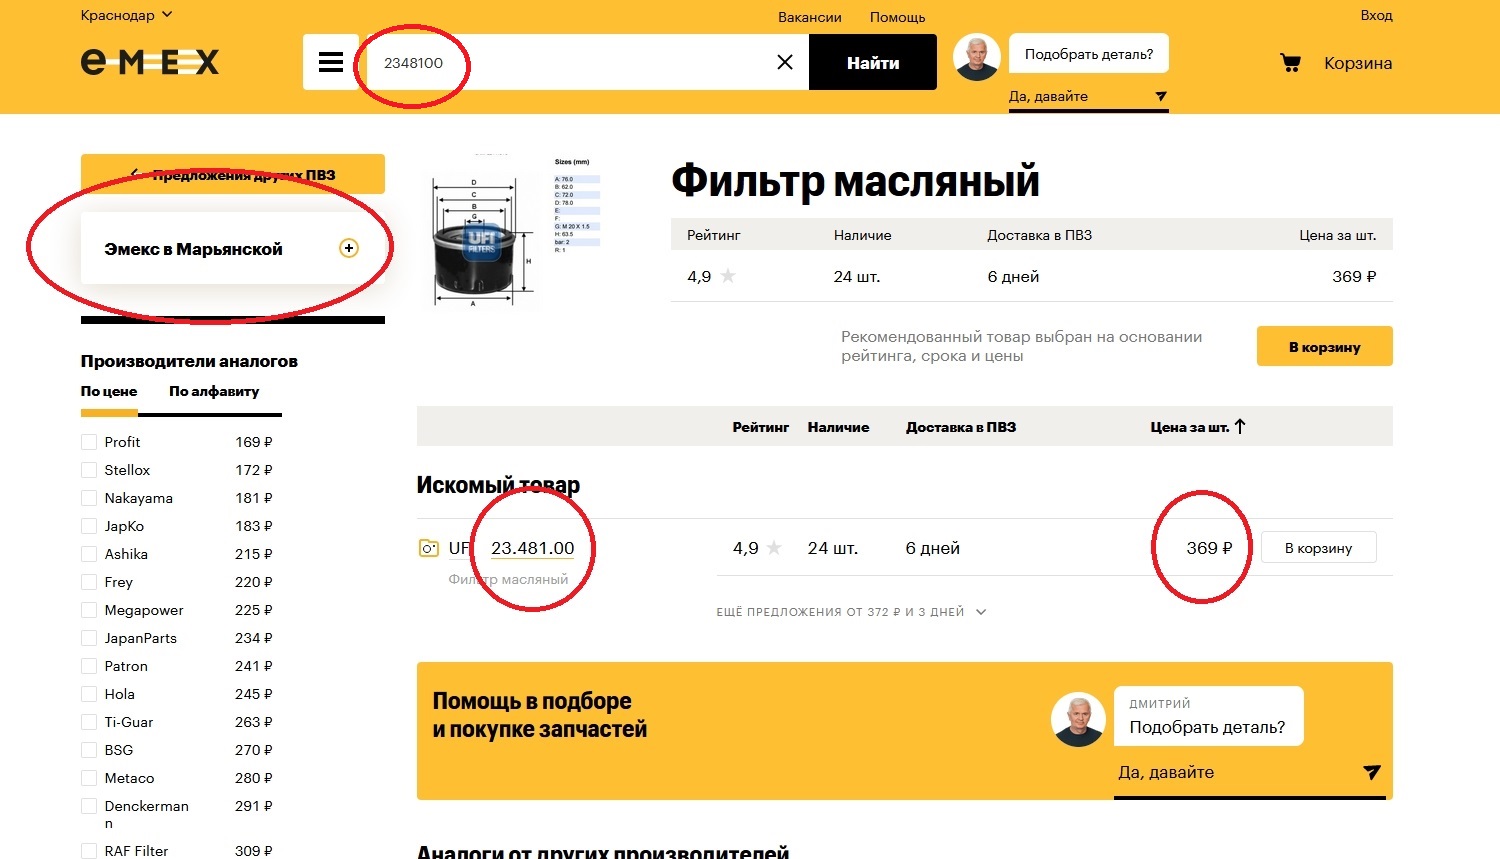Viewport: 1500px width, 859px height.
Task: Sort by the Рейтинг column header
Action: click(x=761, y=427)
